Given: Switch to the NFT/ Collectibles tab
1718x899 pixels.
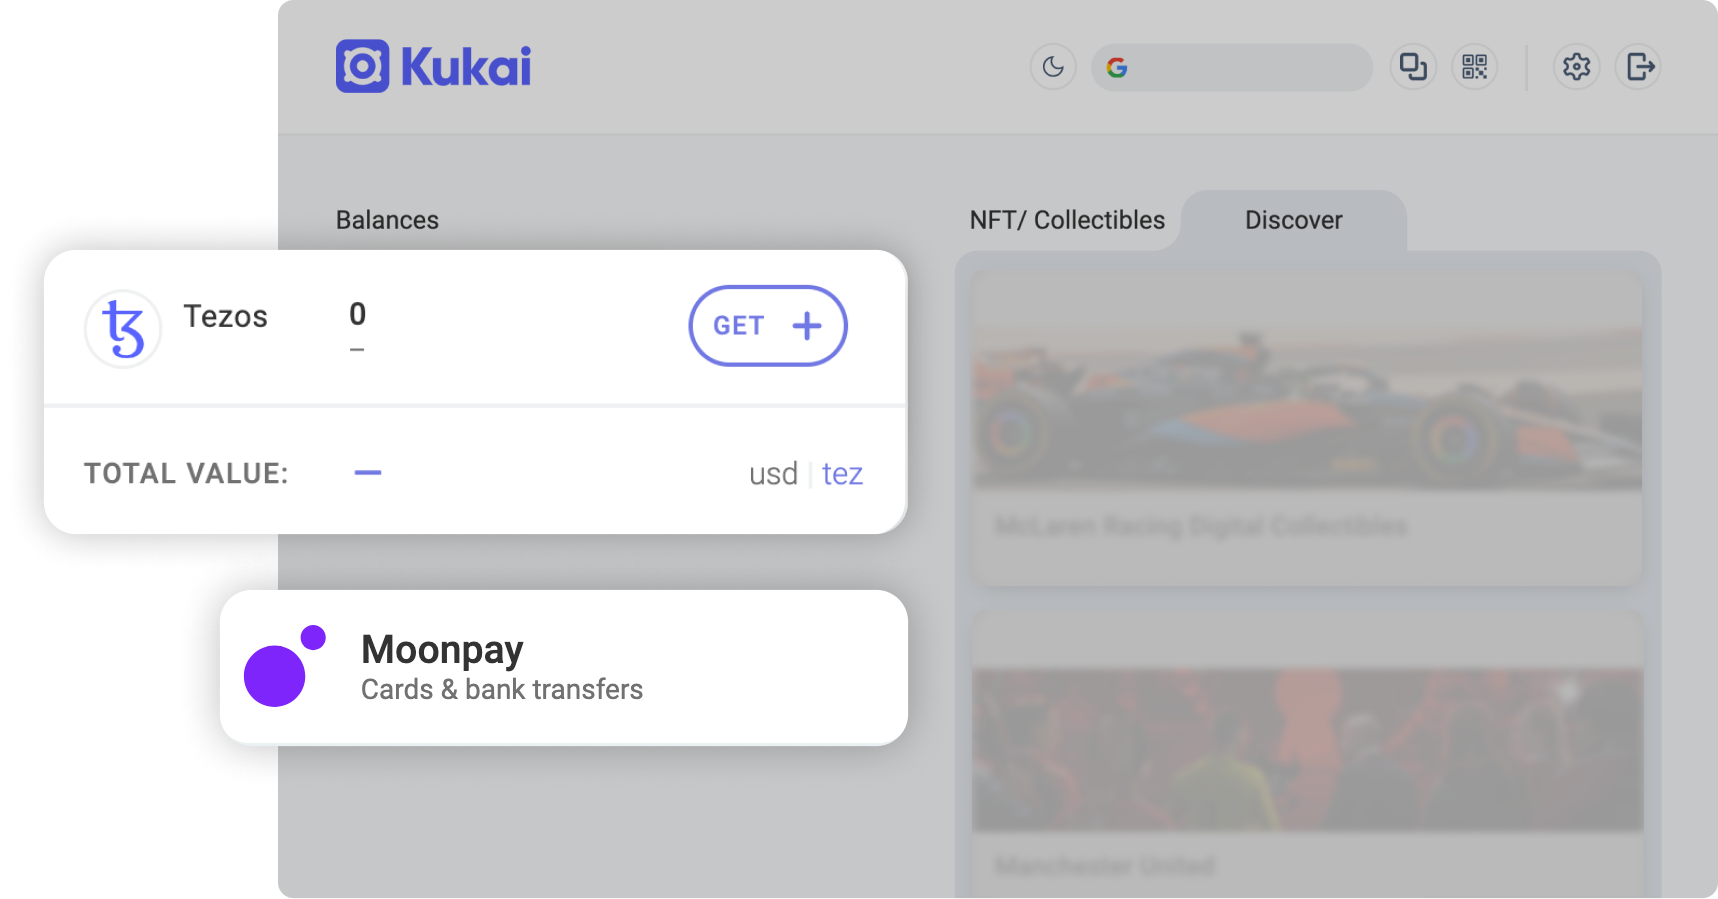Looking at the screenshot, I should [x=1067, y=220].
